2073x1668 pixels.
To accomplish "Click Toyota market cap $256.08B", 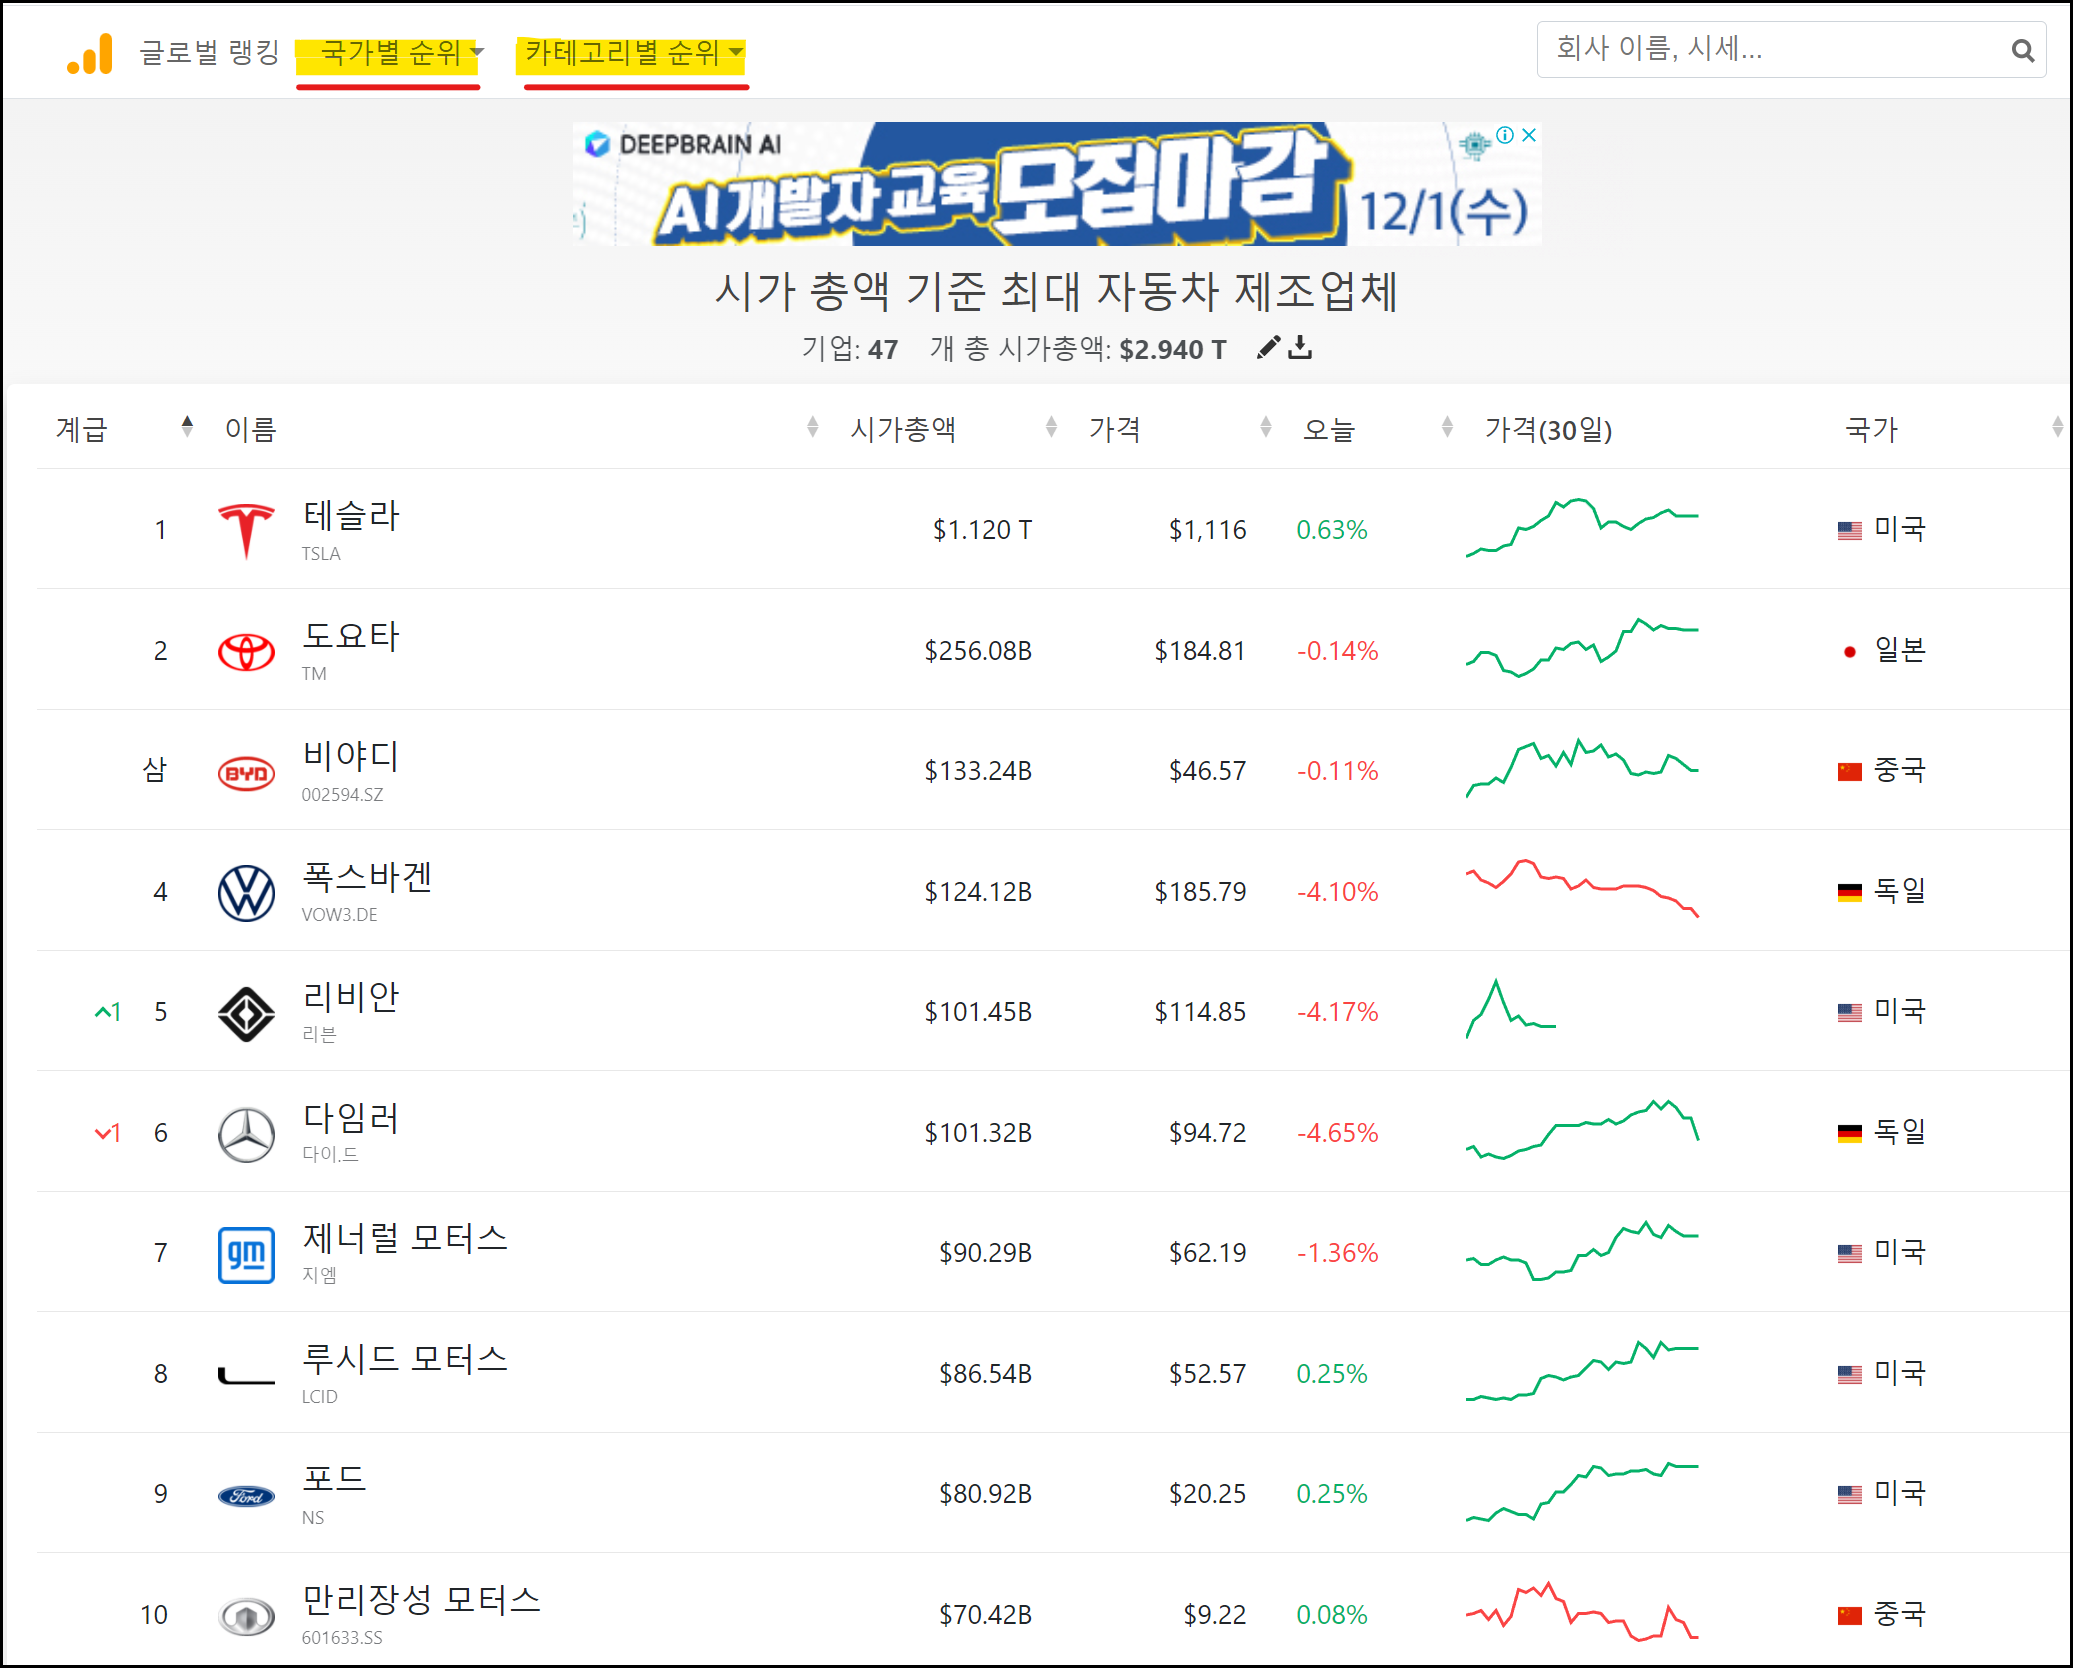I will (978, 651).
